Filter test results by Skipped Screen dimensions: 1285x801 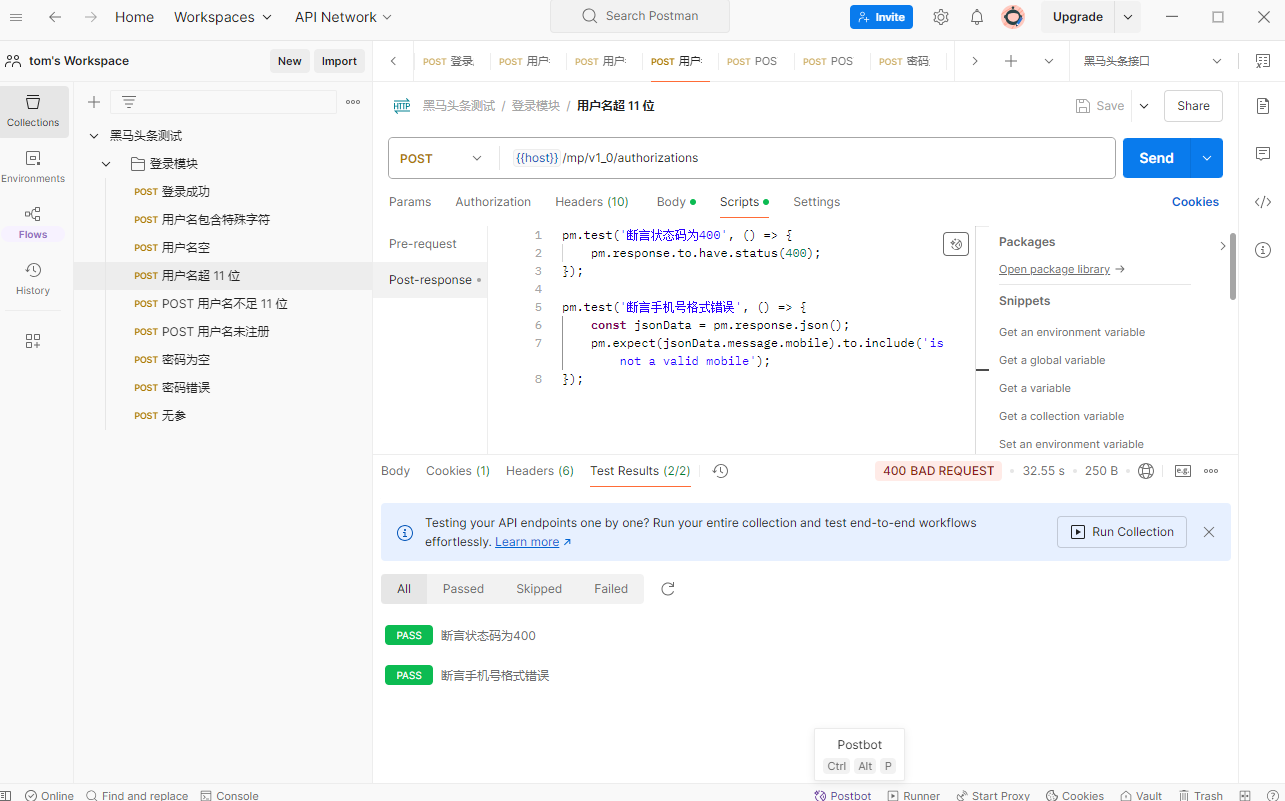tap(539, 589)
